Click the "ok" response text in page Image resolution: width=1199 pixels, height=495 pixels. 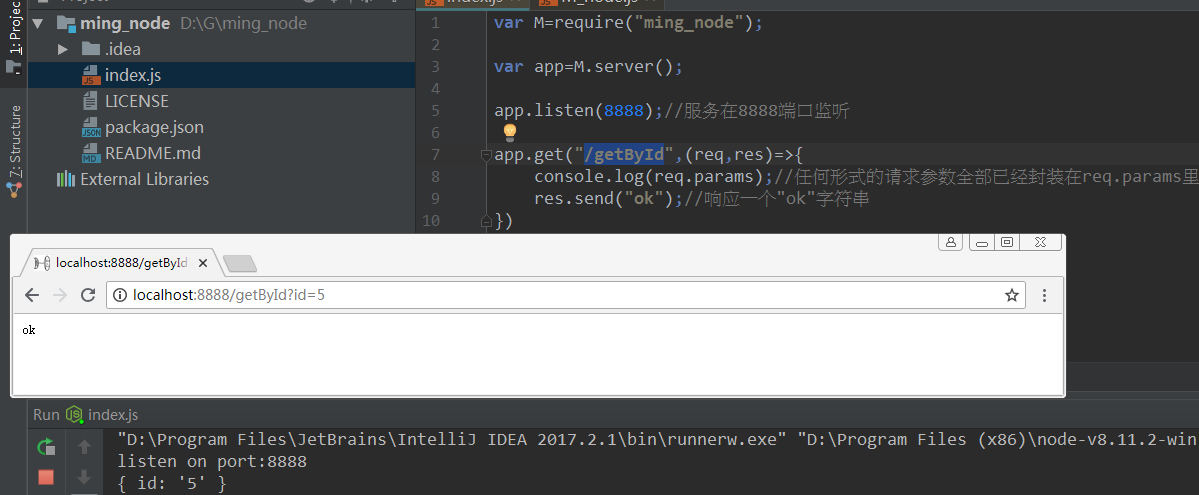click(x=28, y=331)
